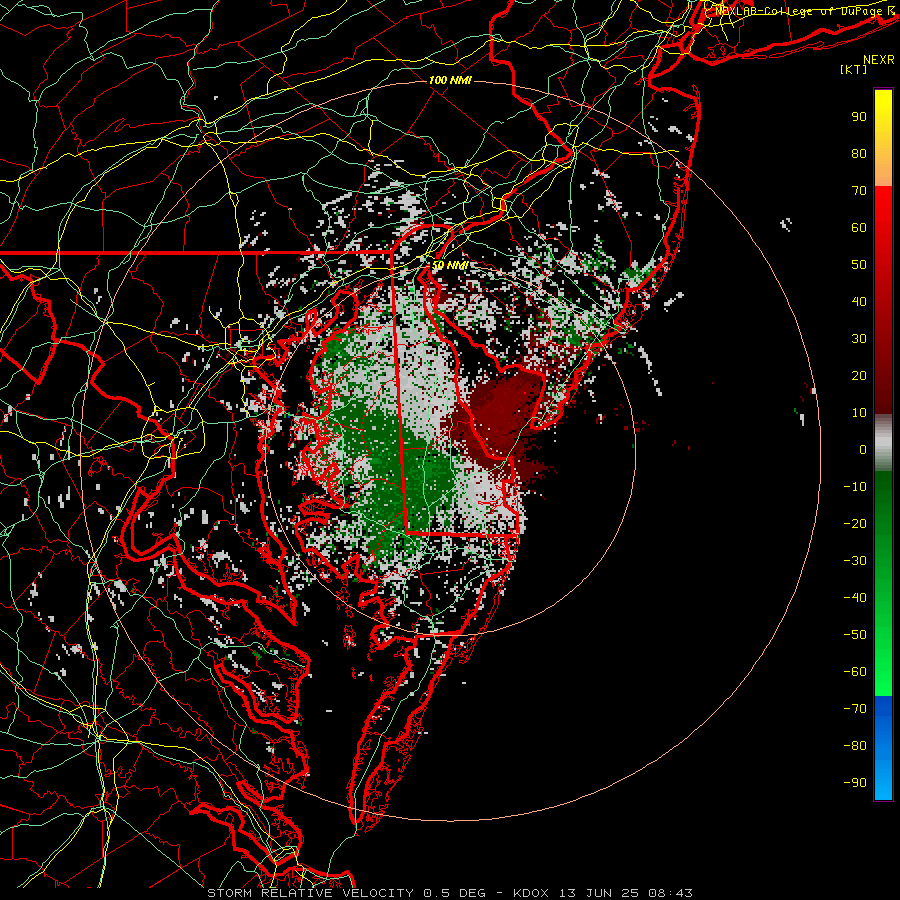The image size is (900, 900).
Task: Select the -60 knot scale label
Action: point(855,672)
